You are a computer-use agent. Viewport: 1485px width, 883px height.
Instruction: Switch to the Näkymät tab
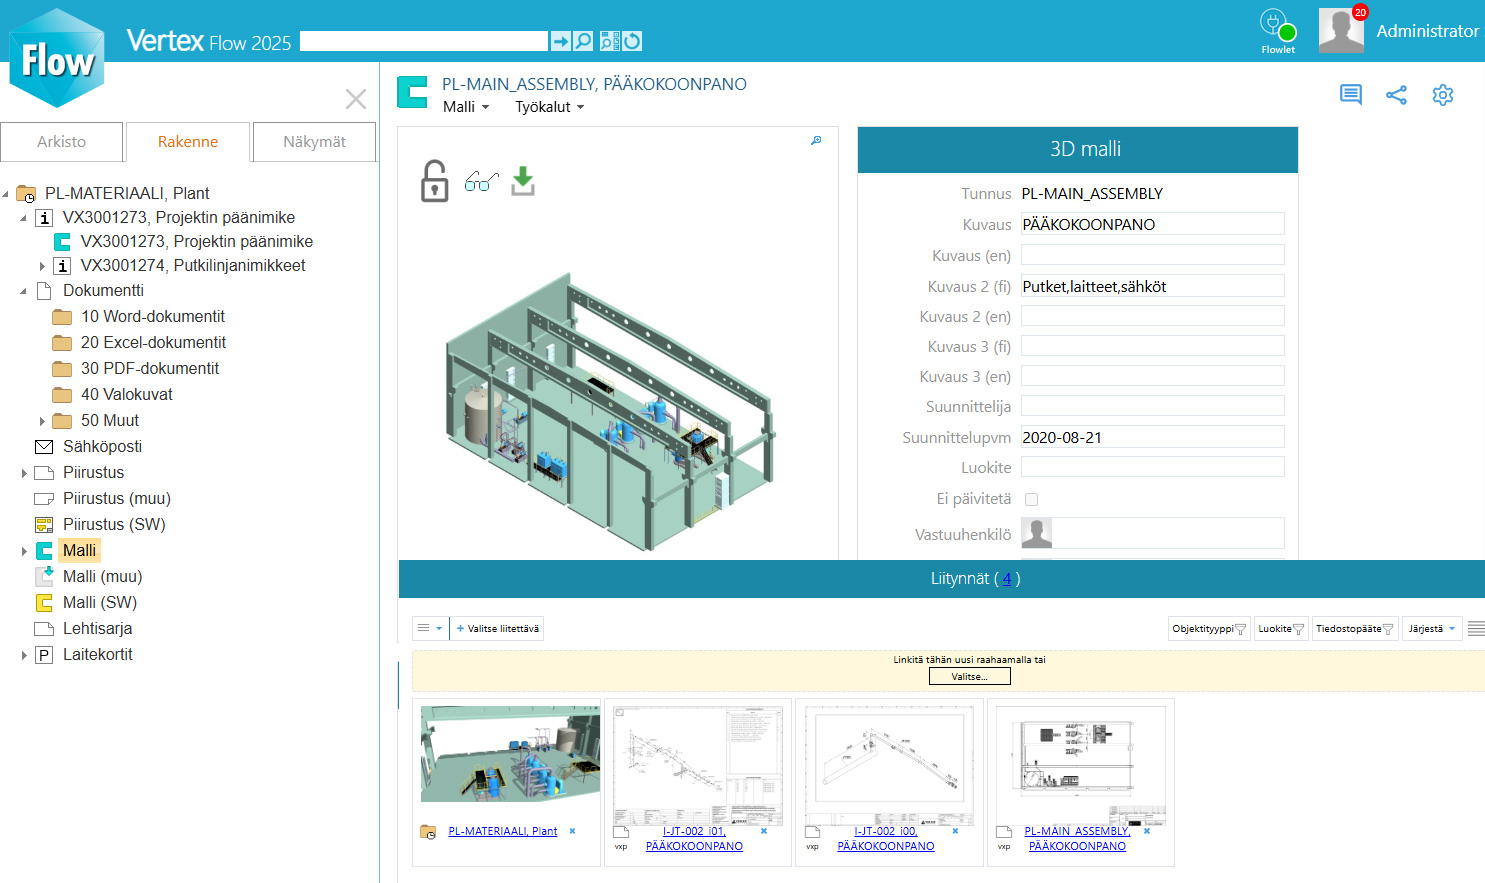314,142
